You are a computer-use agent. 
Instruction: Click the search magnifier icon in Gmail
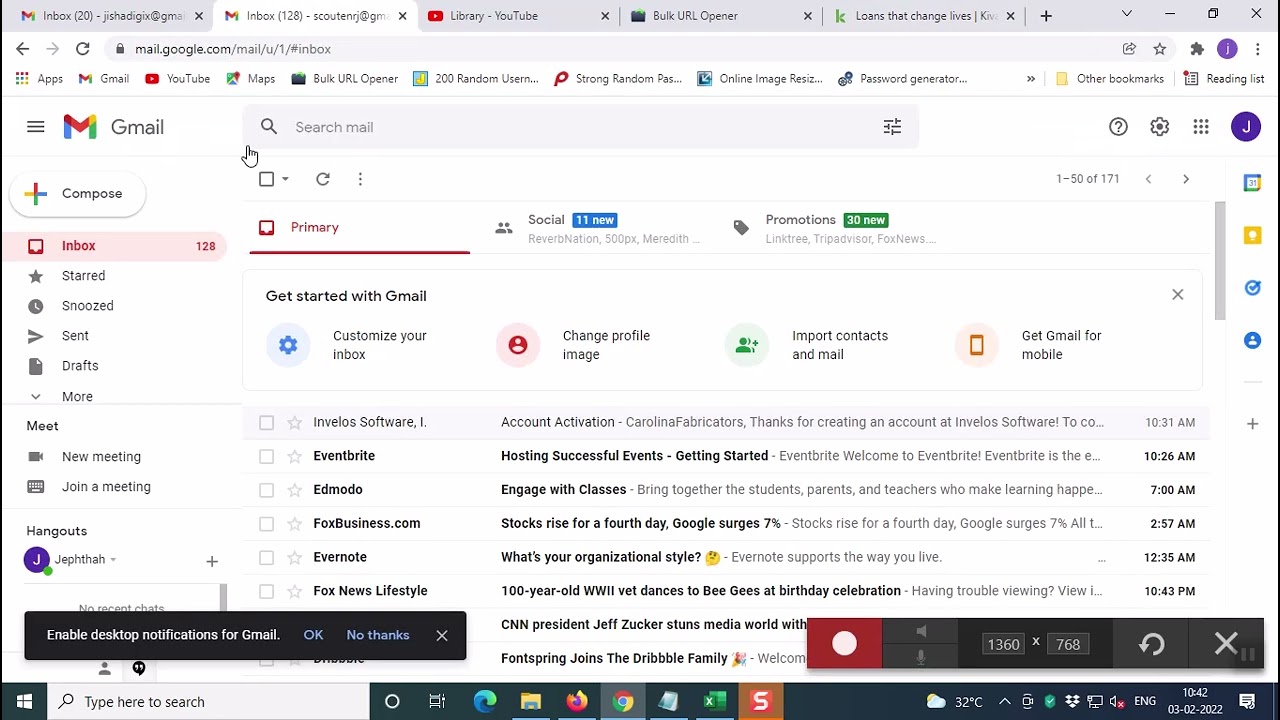tap(269, 127)
